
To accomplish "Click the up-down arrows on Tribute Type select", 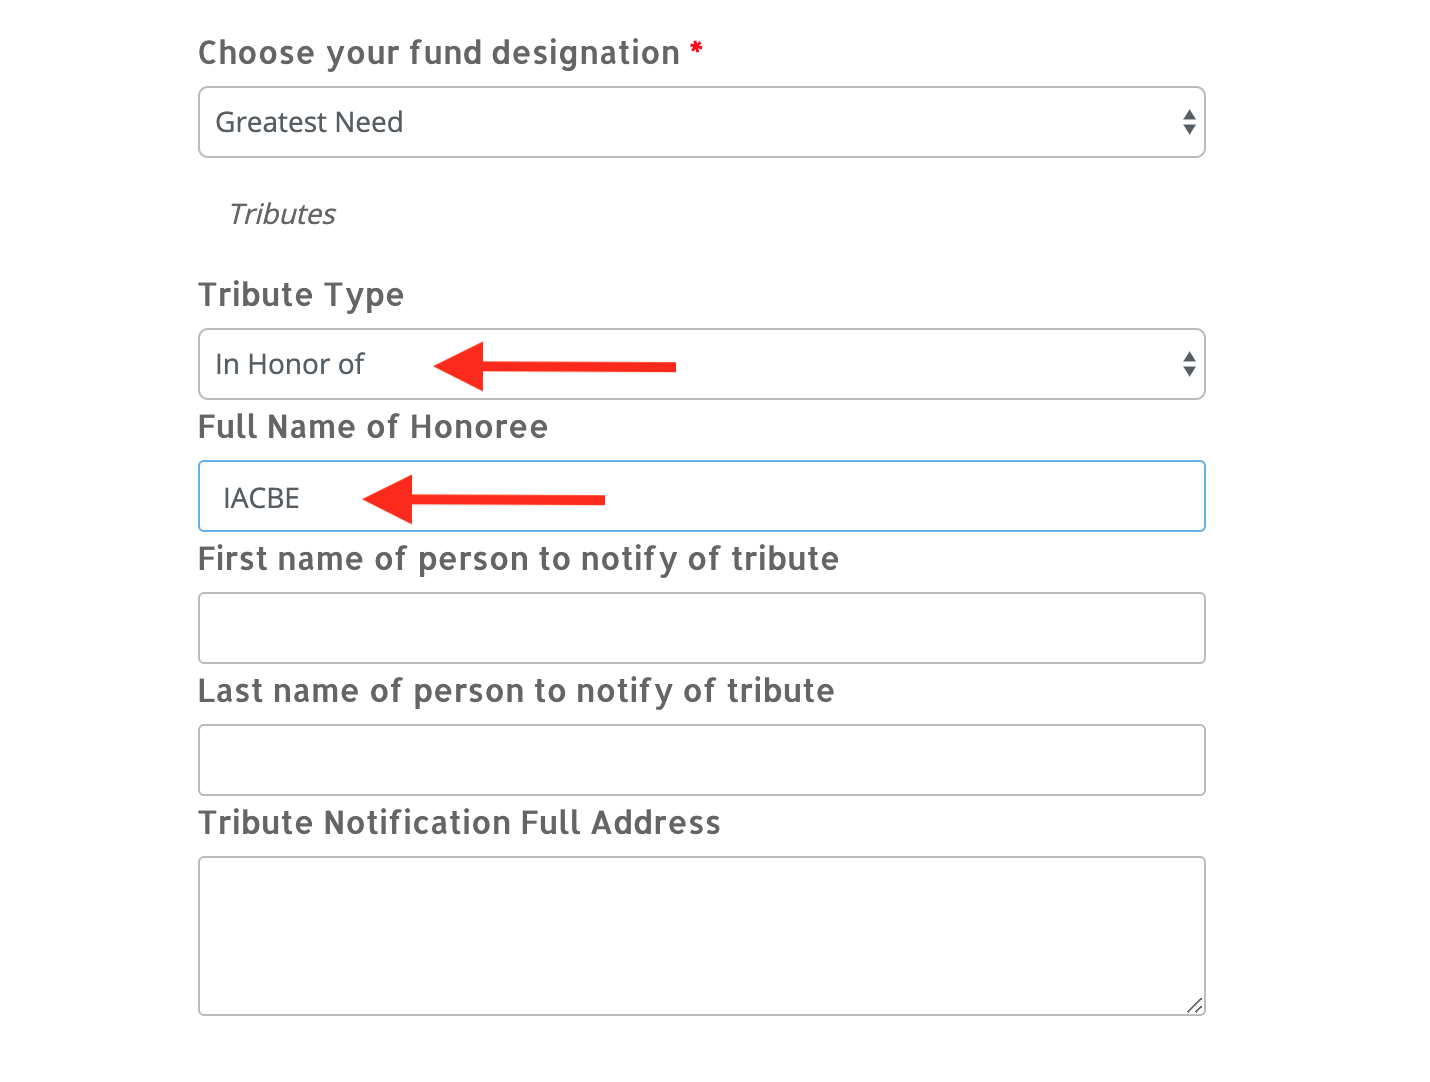I will pyautogui.click(x=1188, y=364).
